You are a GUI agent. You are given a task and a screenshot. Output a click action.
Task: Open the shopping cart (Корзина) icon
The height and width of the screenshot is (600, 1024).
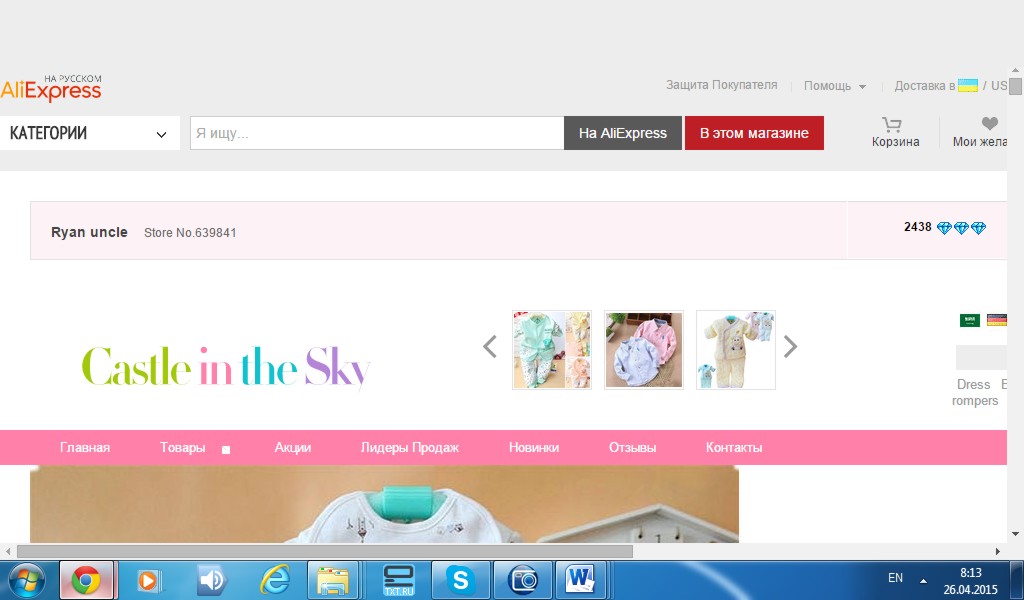[892, 125]
